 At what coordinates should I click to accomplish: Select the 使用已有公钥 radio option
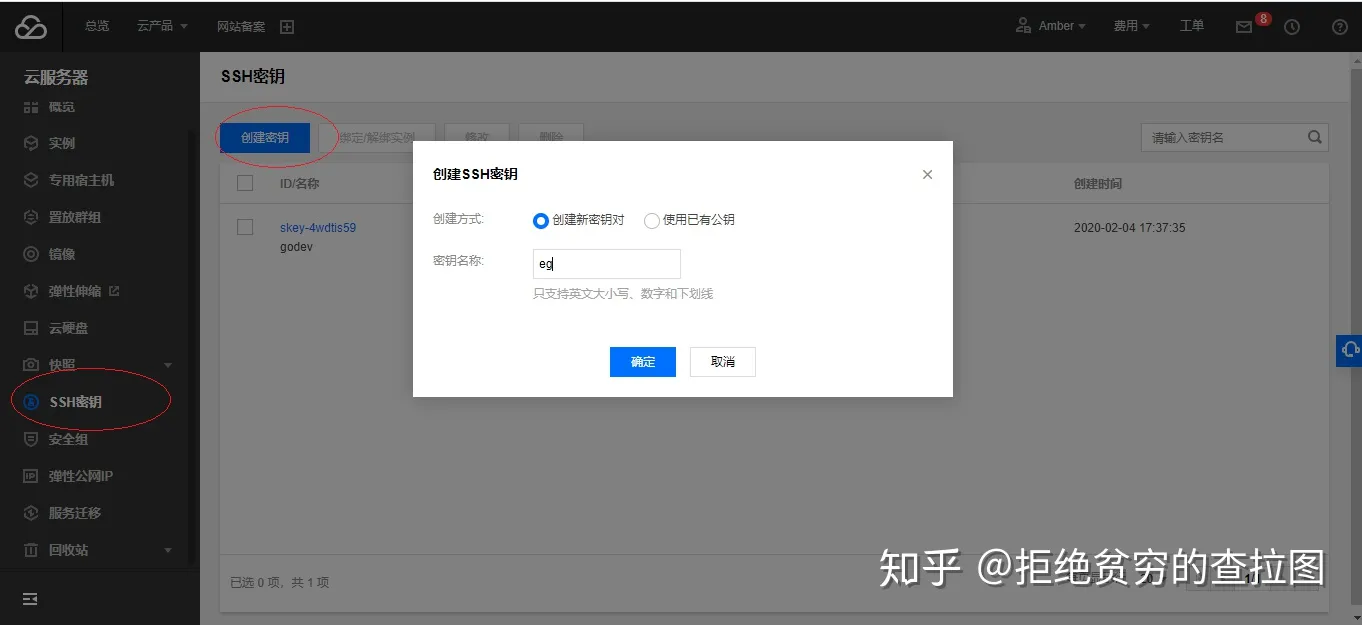[651, 221]
